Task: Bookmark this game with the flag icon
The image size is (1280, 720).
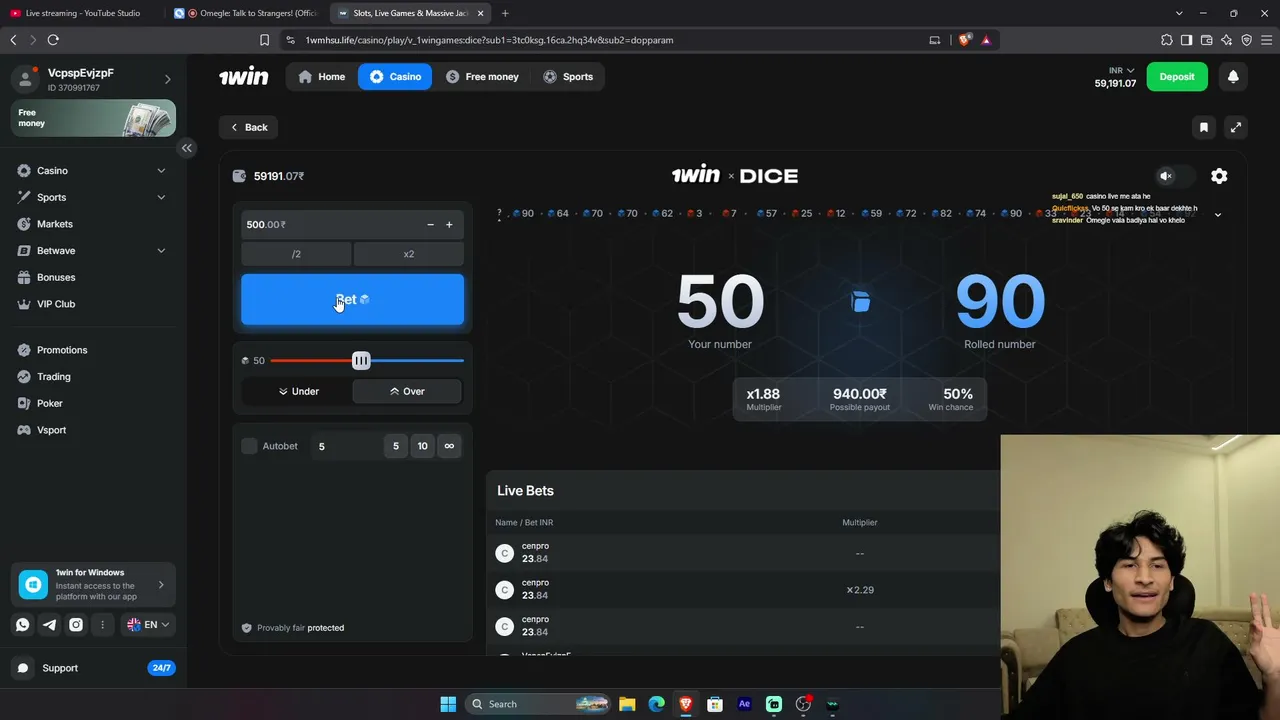Action: tap(1204, 127)
